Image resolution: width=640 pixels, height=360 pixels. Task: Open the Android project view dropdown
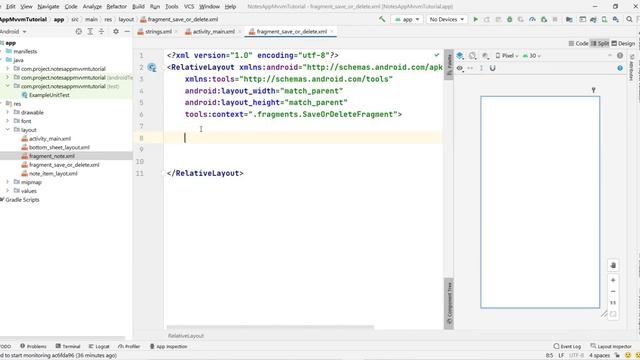[x=13, y=31]
